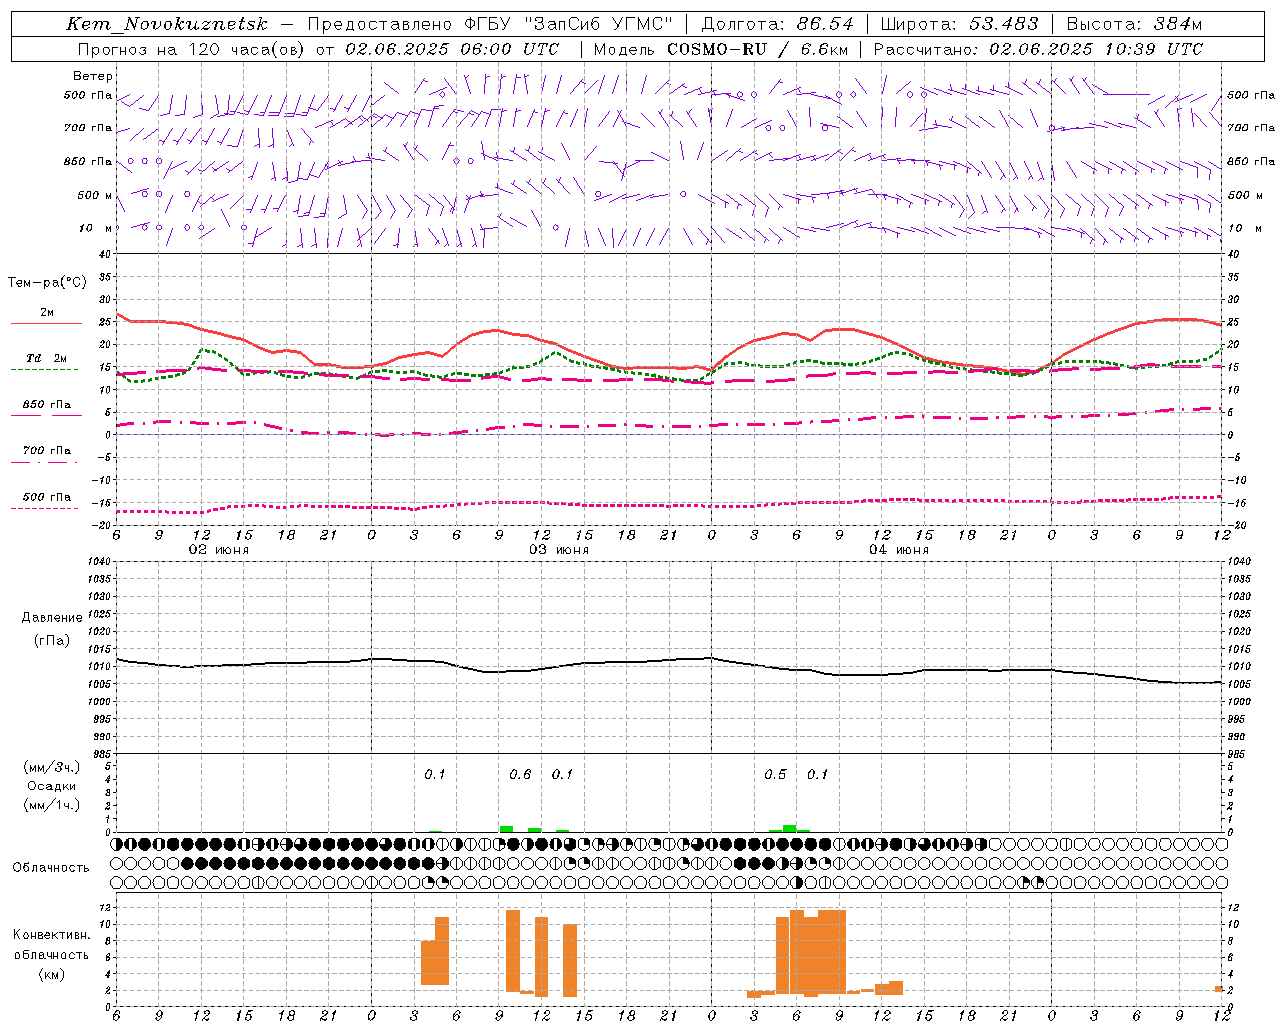Click the '850 гПа' entry in temperature legend

click(x=47, y=405)
